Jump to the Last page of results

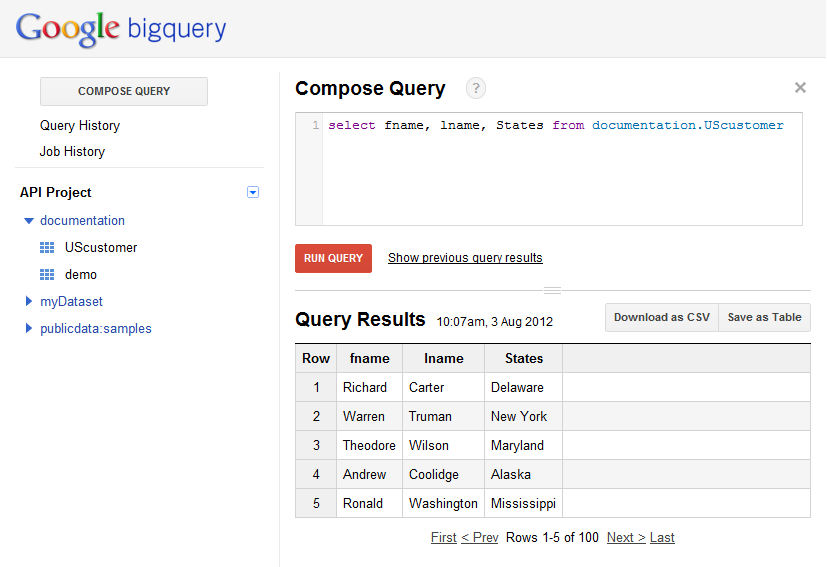pos(662,537)
